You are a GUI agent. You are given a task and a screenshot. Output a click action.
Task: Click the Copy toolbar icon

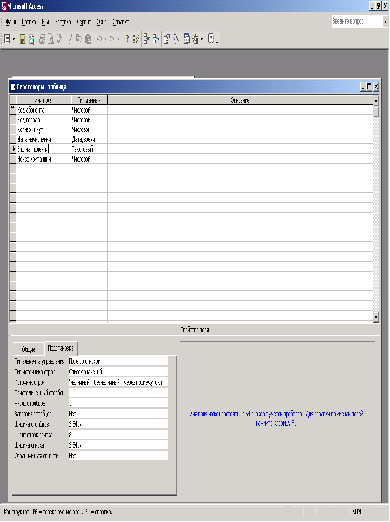pos(79,39)
